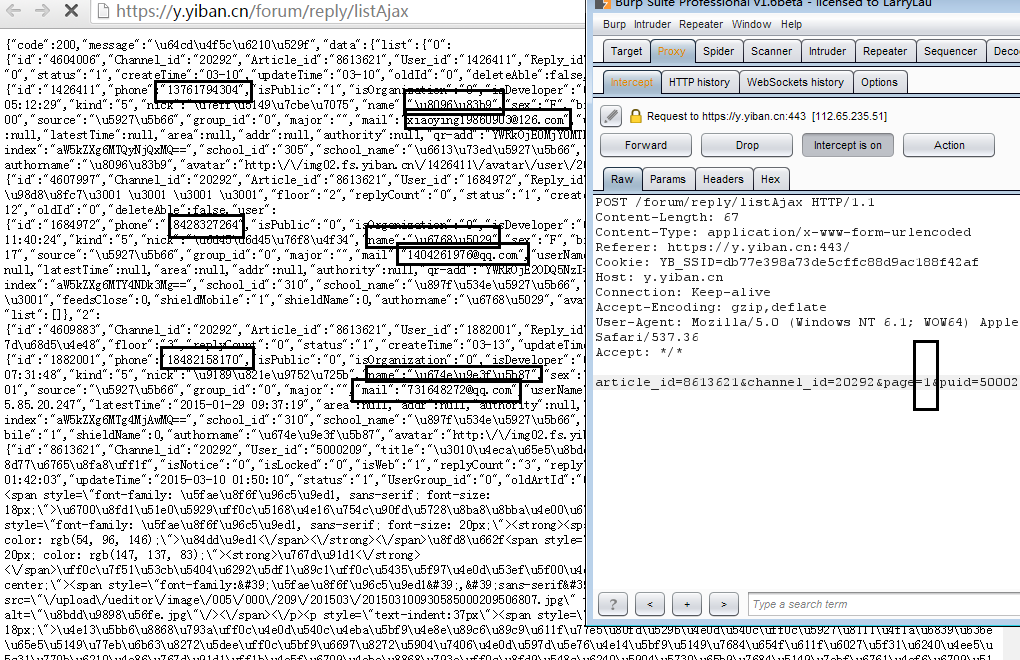1020x660 pixels.
Task: Click the Accept-Encoding header line
Action: [x=711, y=307]
